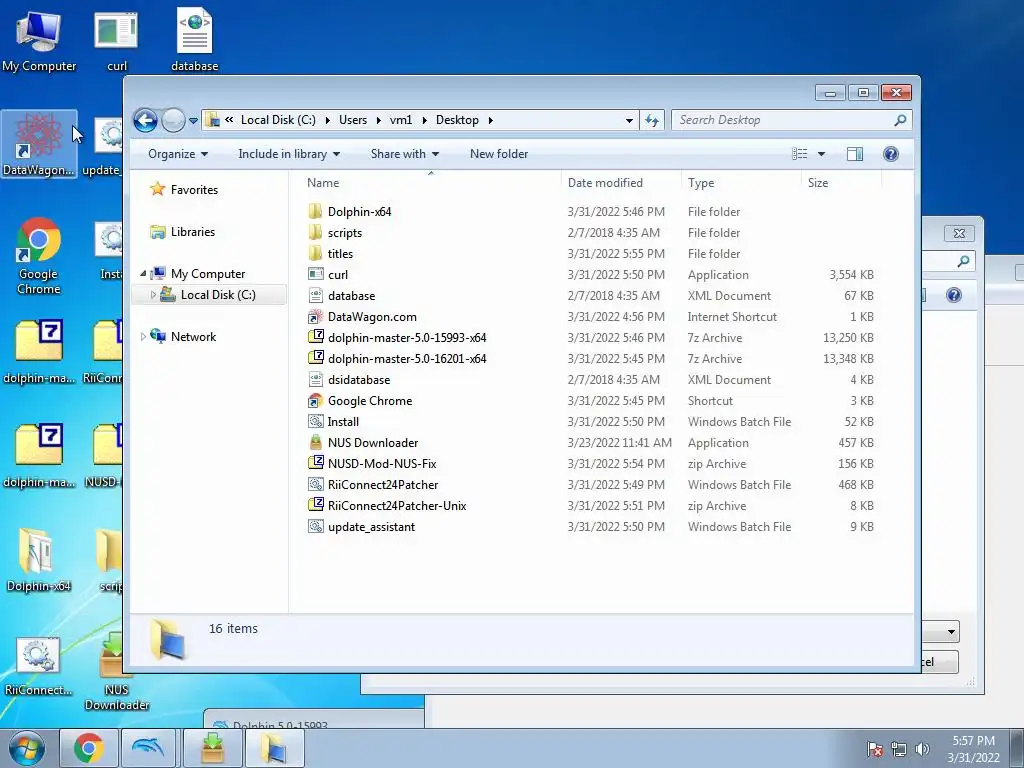Viewport: 1024px width, 768px height.
Task: Open dropdown after Desktop in breadcrumb
Action: [x=490, y=120]
